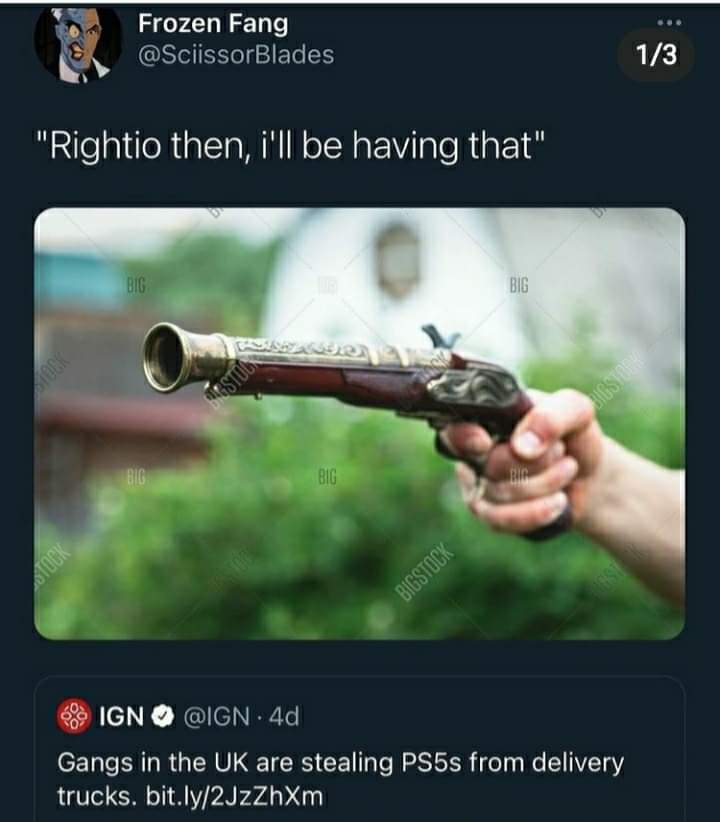Open the Frozen Fang display name

(213, 25)
